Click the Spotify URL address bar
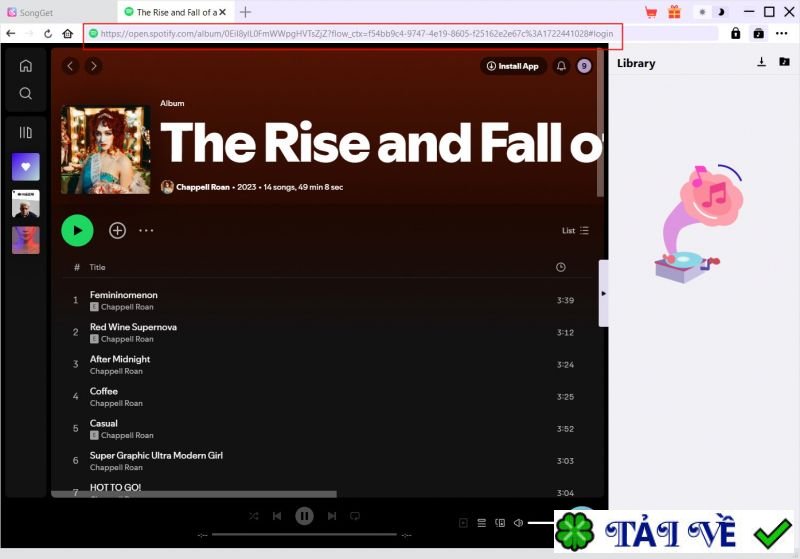 click(x=357, y=34)
